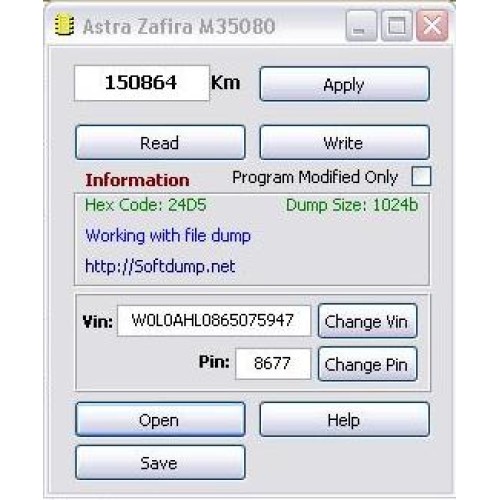Minimize the Astra Zafira M35080 window

[361, 26]
